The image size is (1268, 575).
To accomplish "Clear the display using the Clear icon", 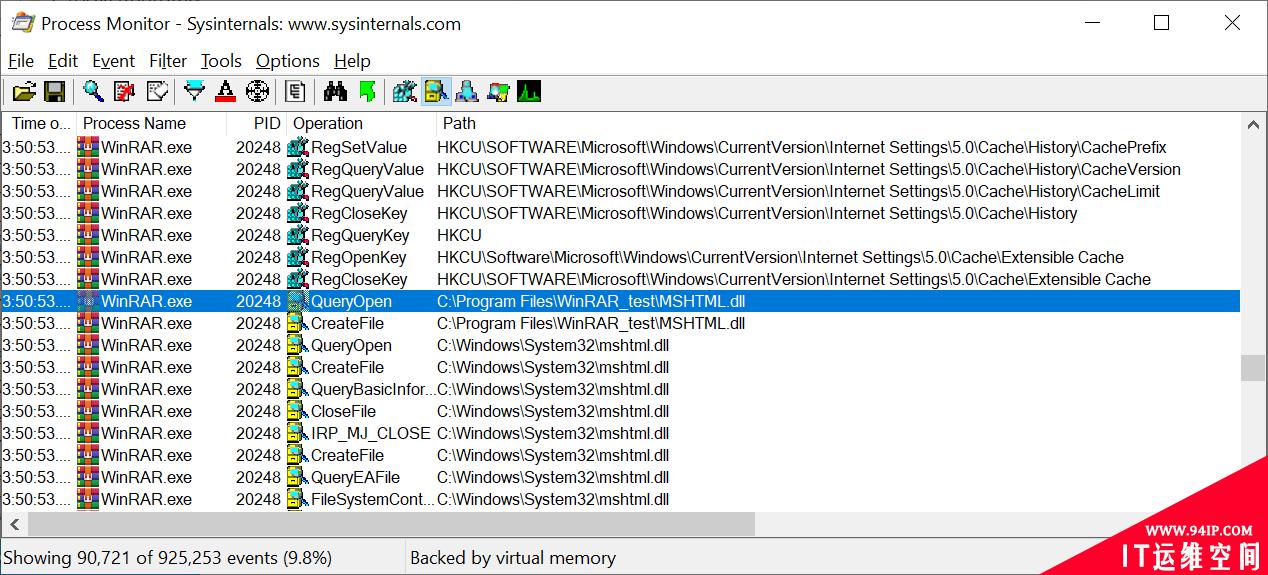I will coord(157,92).
